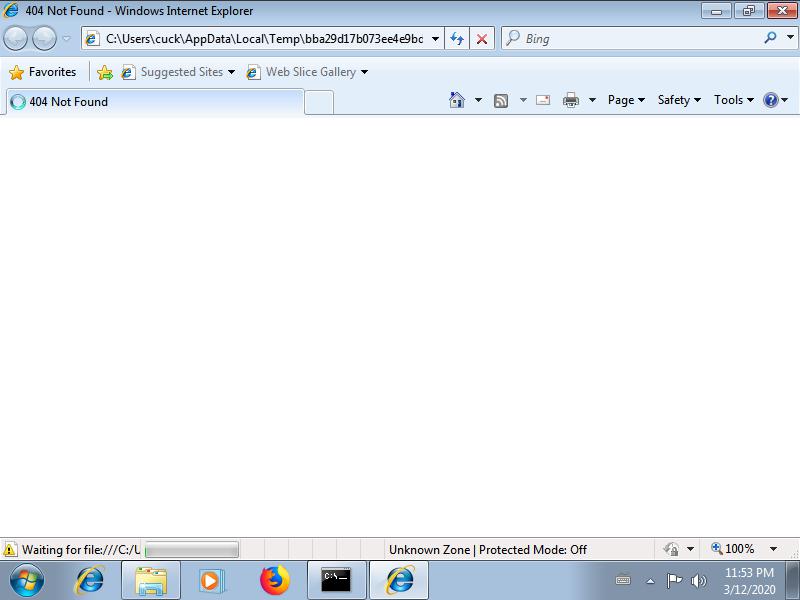Open the Help question mark menu
Viewport: 800px width, 600px height.
point(775,100)
